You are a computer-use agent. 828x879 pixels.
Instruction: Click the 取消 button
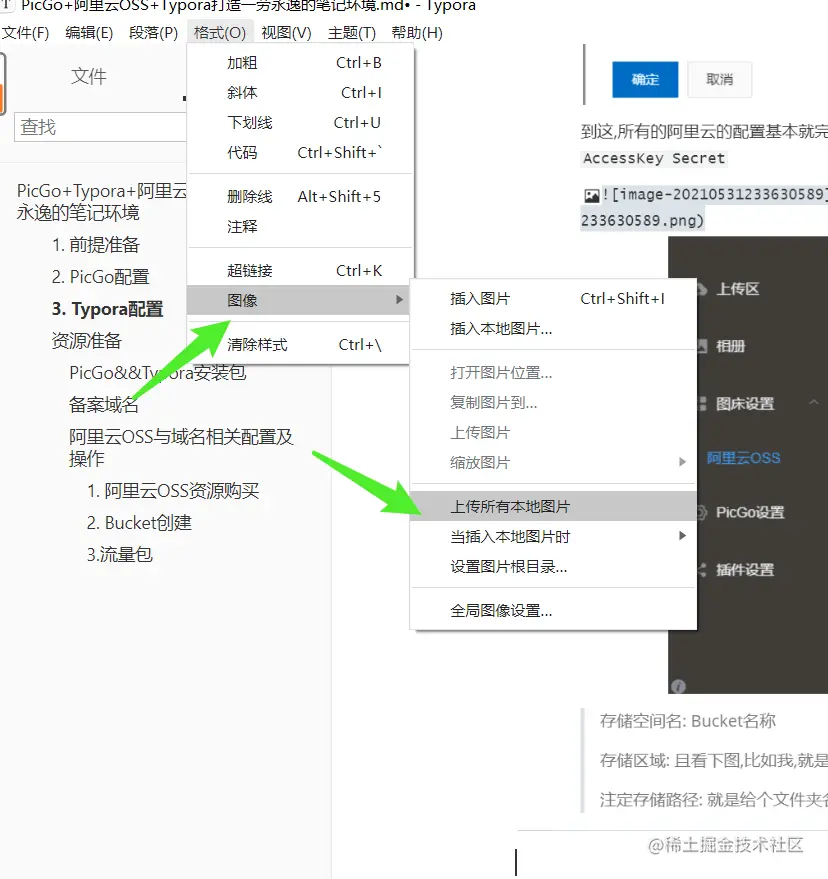(719, 80)
